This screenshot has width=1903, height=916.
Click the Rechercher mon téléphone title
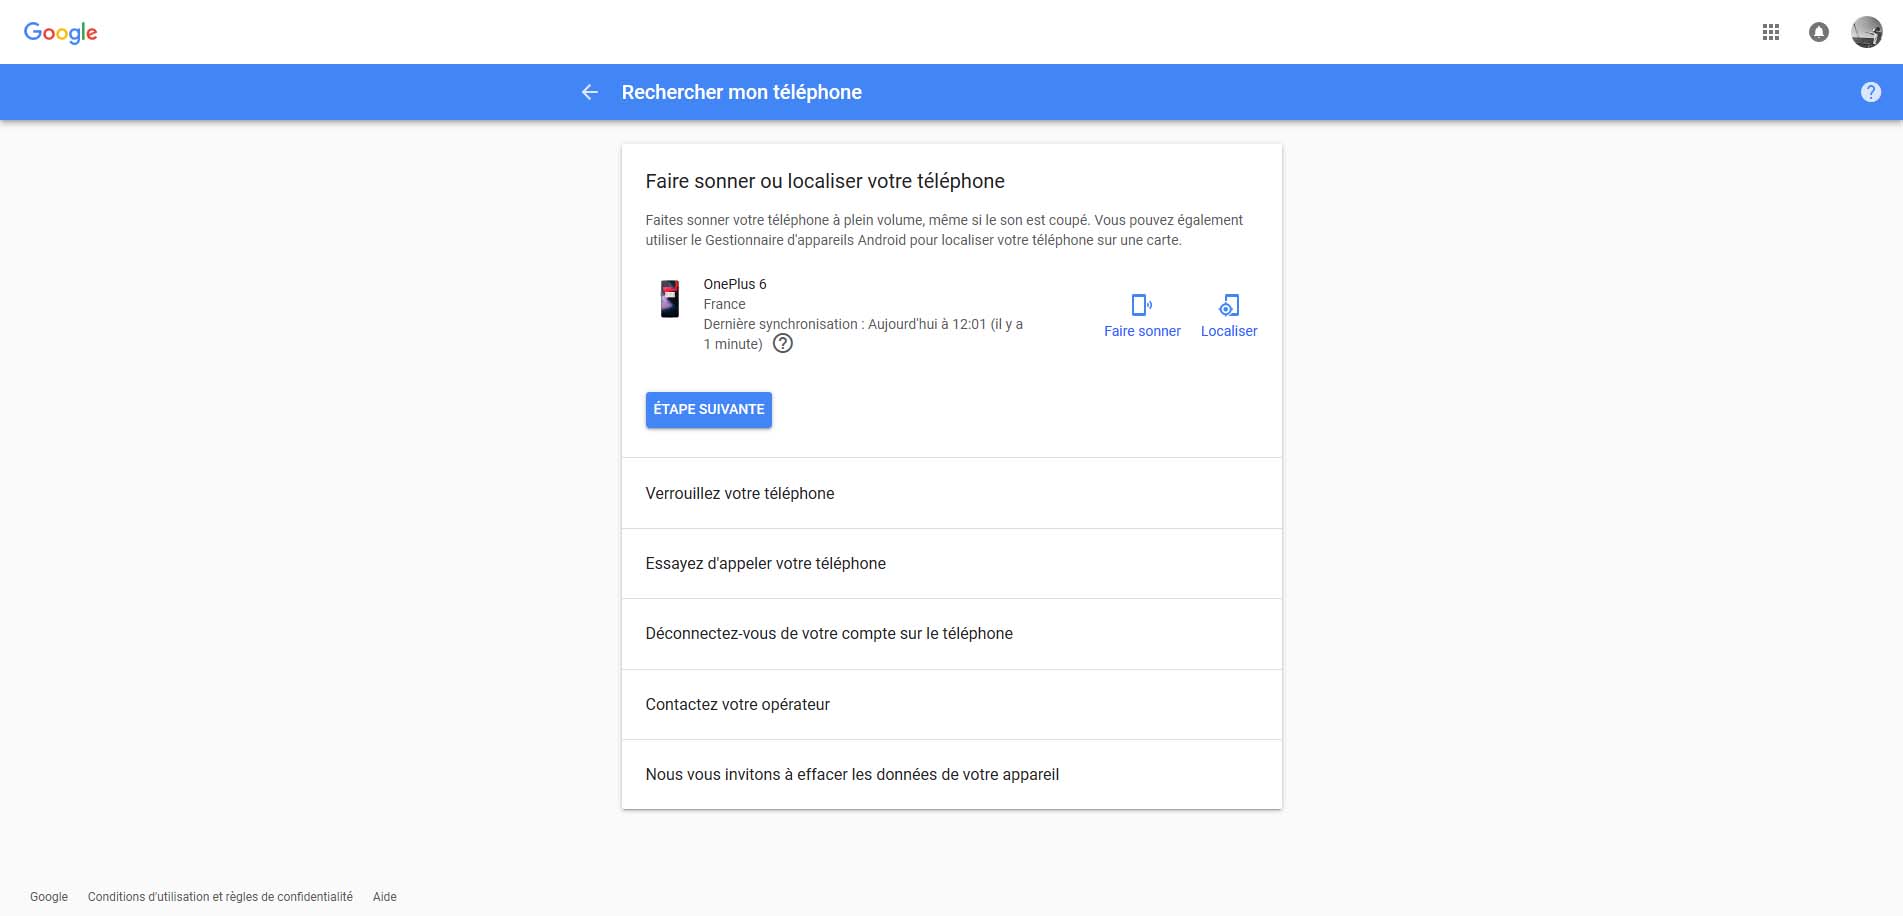[741, 92]
